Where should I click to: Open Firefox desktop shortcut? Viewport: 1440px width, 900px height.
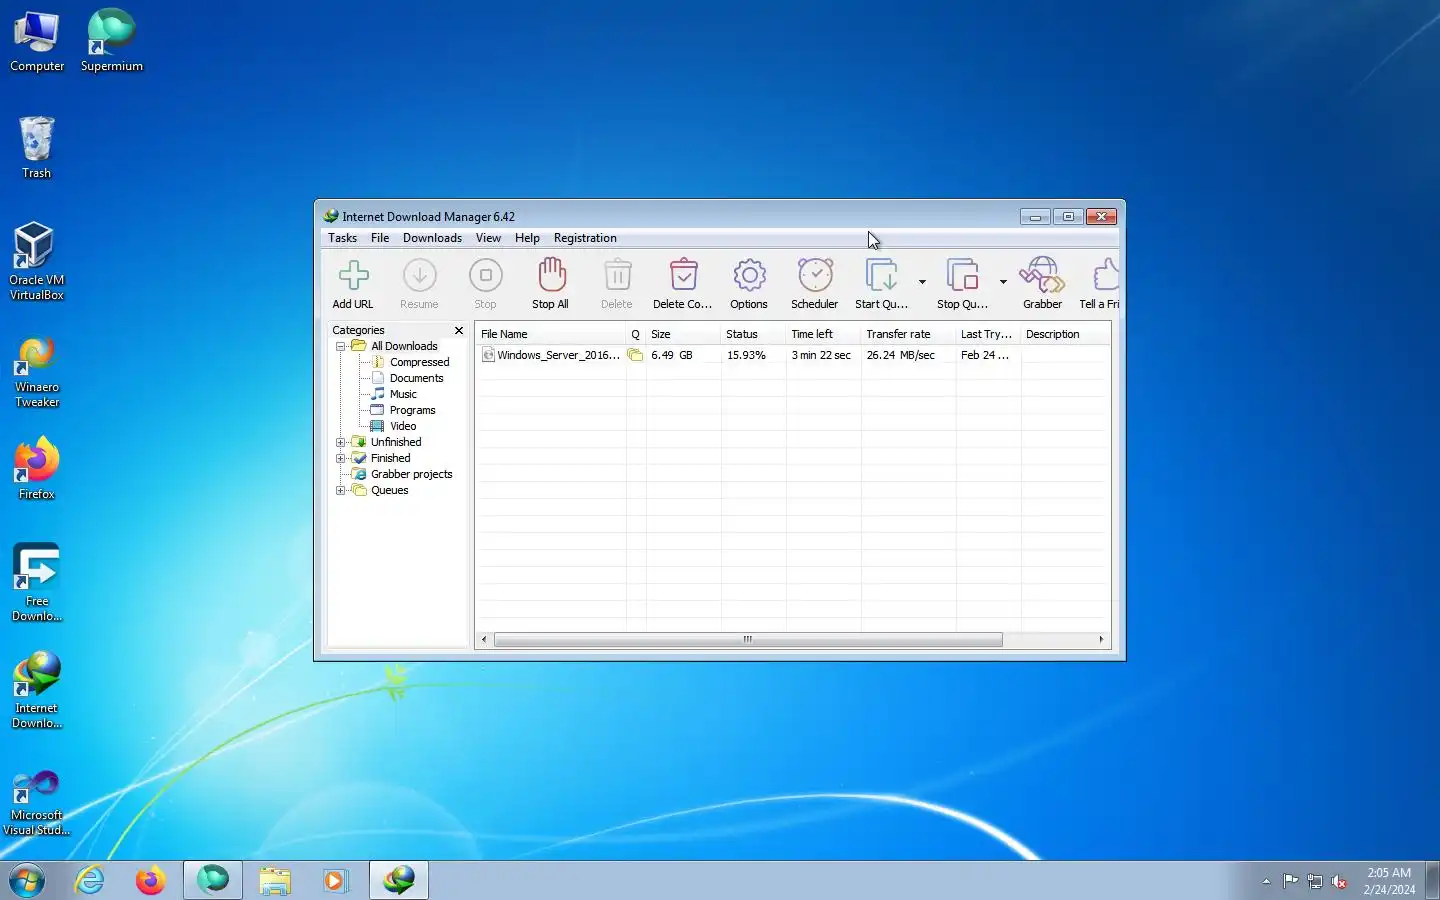[37, 468]
